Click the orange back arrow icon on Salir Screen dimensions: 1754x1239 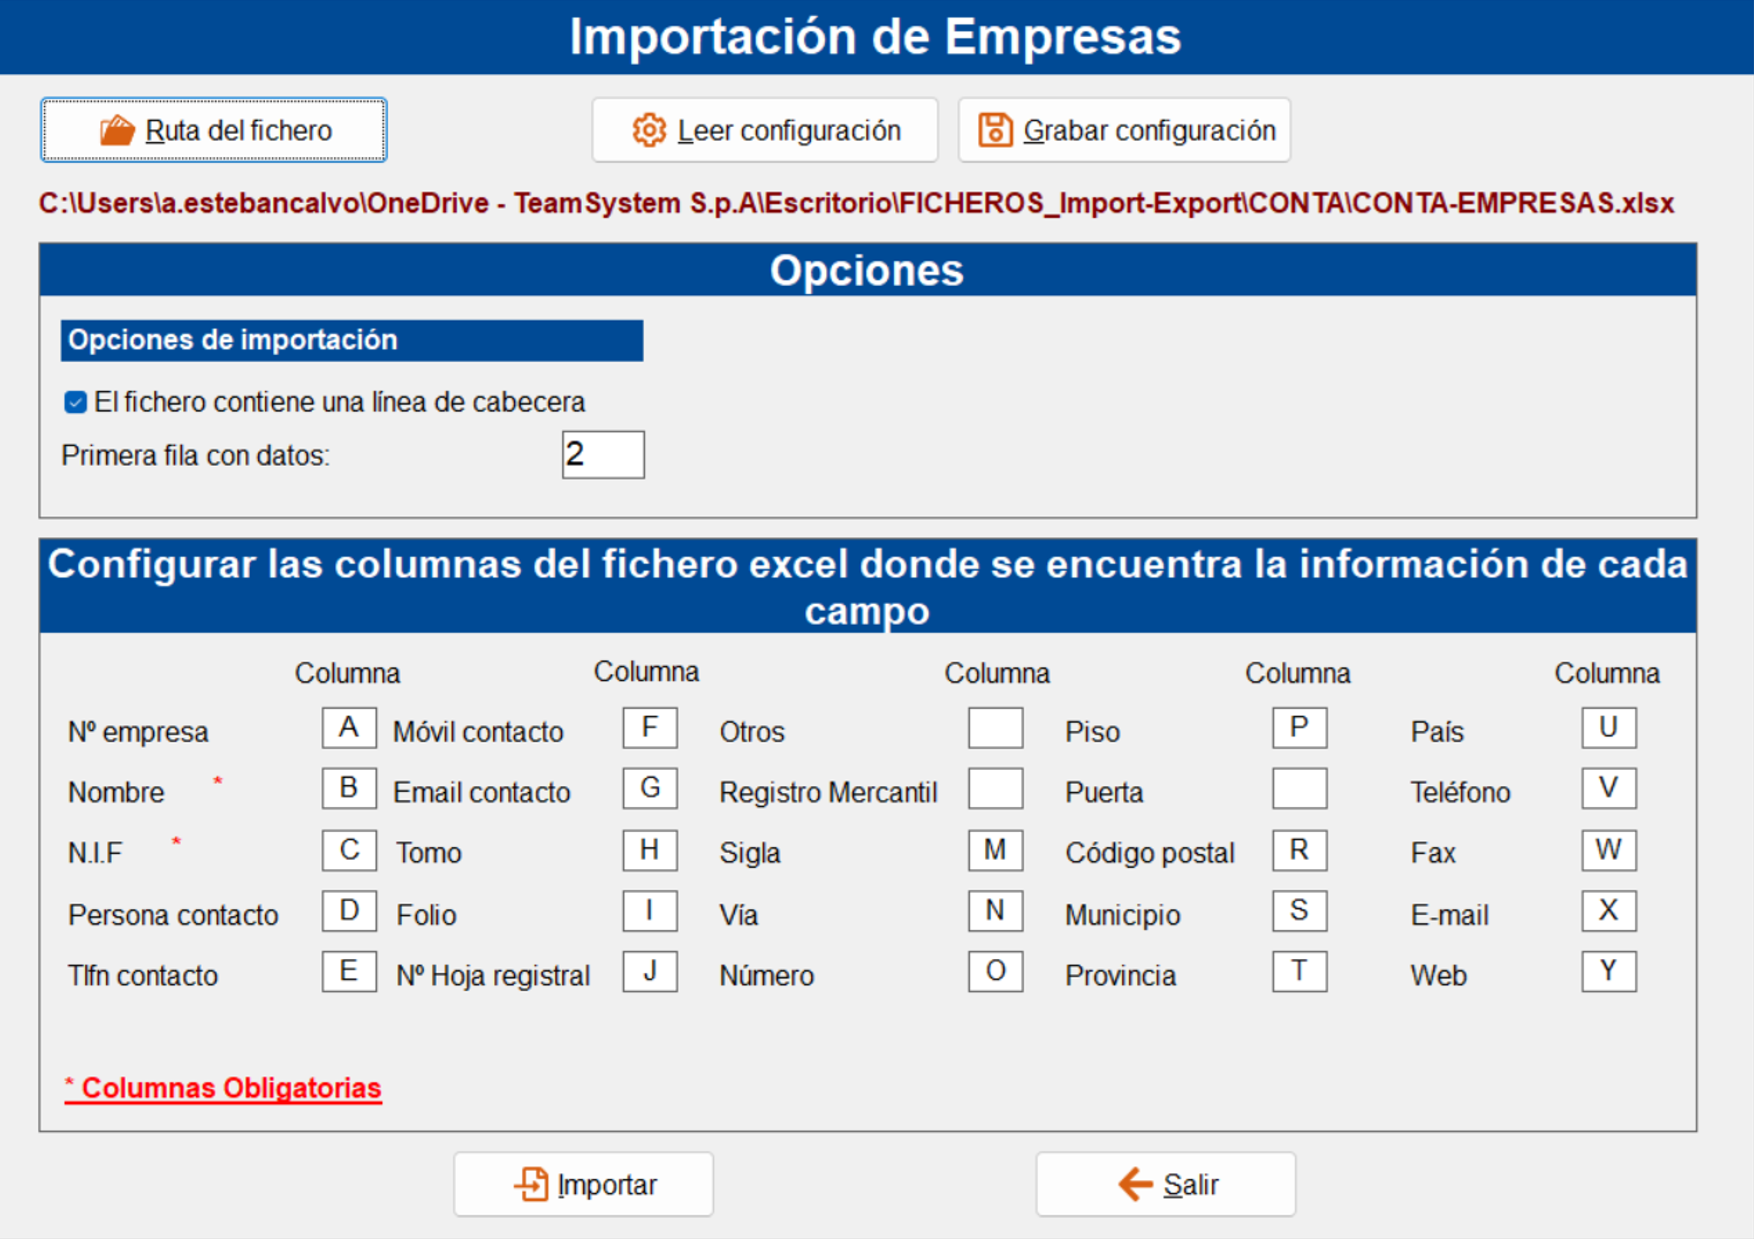pos(1135,1184)
